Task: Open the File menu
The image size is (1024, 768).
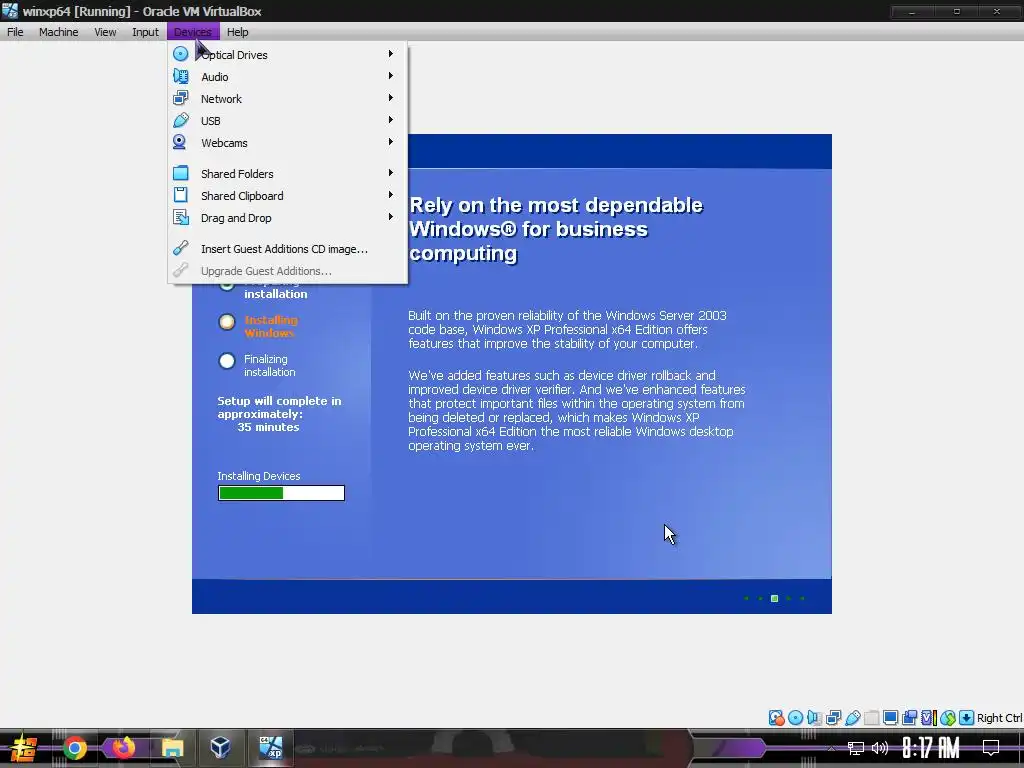Action: coord(15,32)
